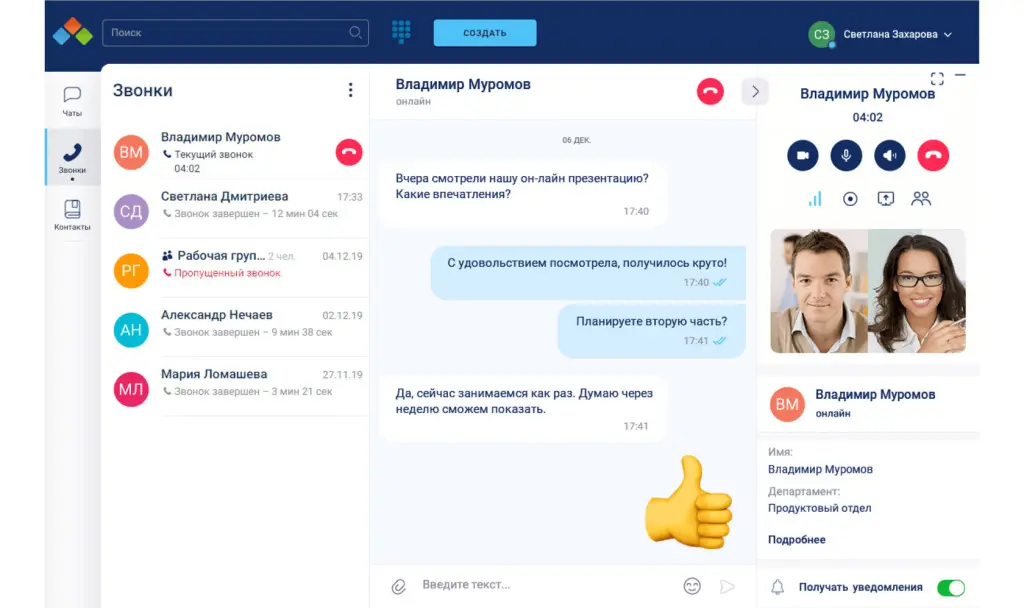Open the Подробнее link
Image resolution: width=1024 pixels, height=608 pixels.
click(797, 539)
